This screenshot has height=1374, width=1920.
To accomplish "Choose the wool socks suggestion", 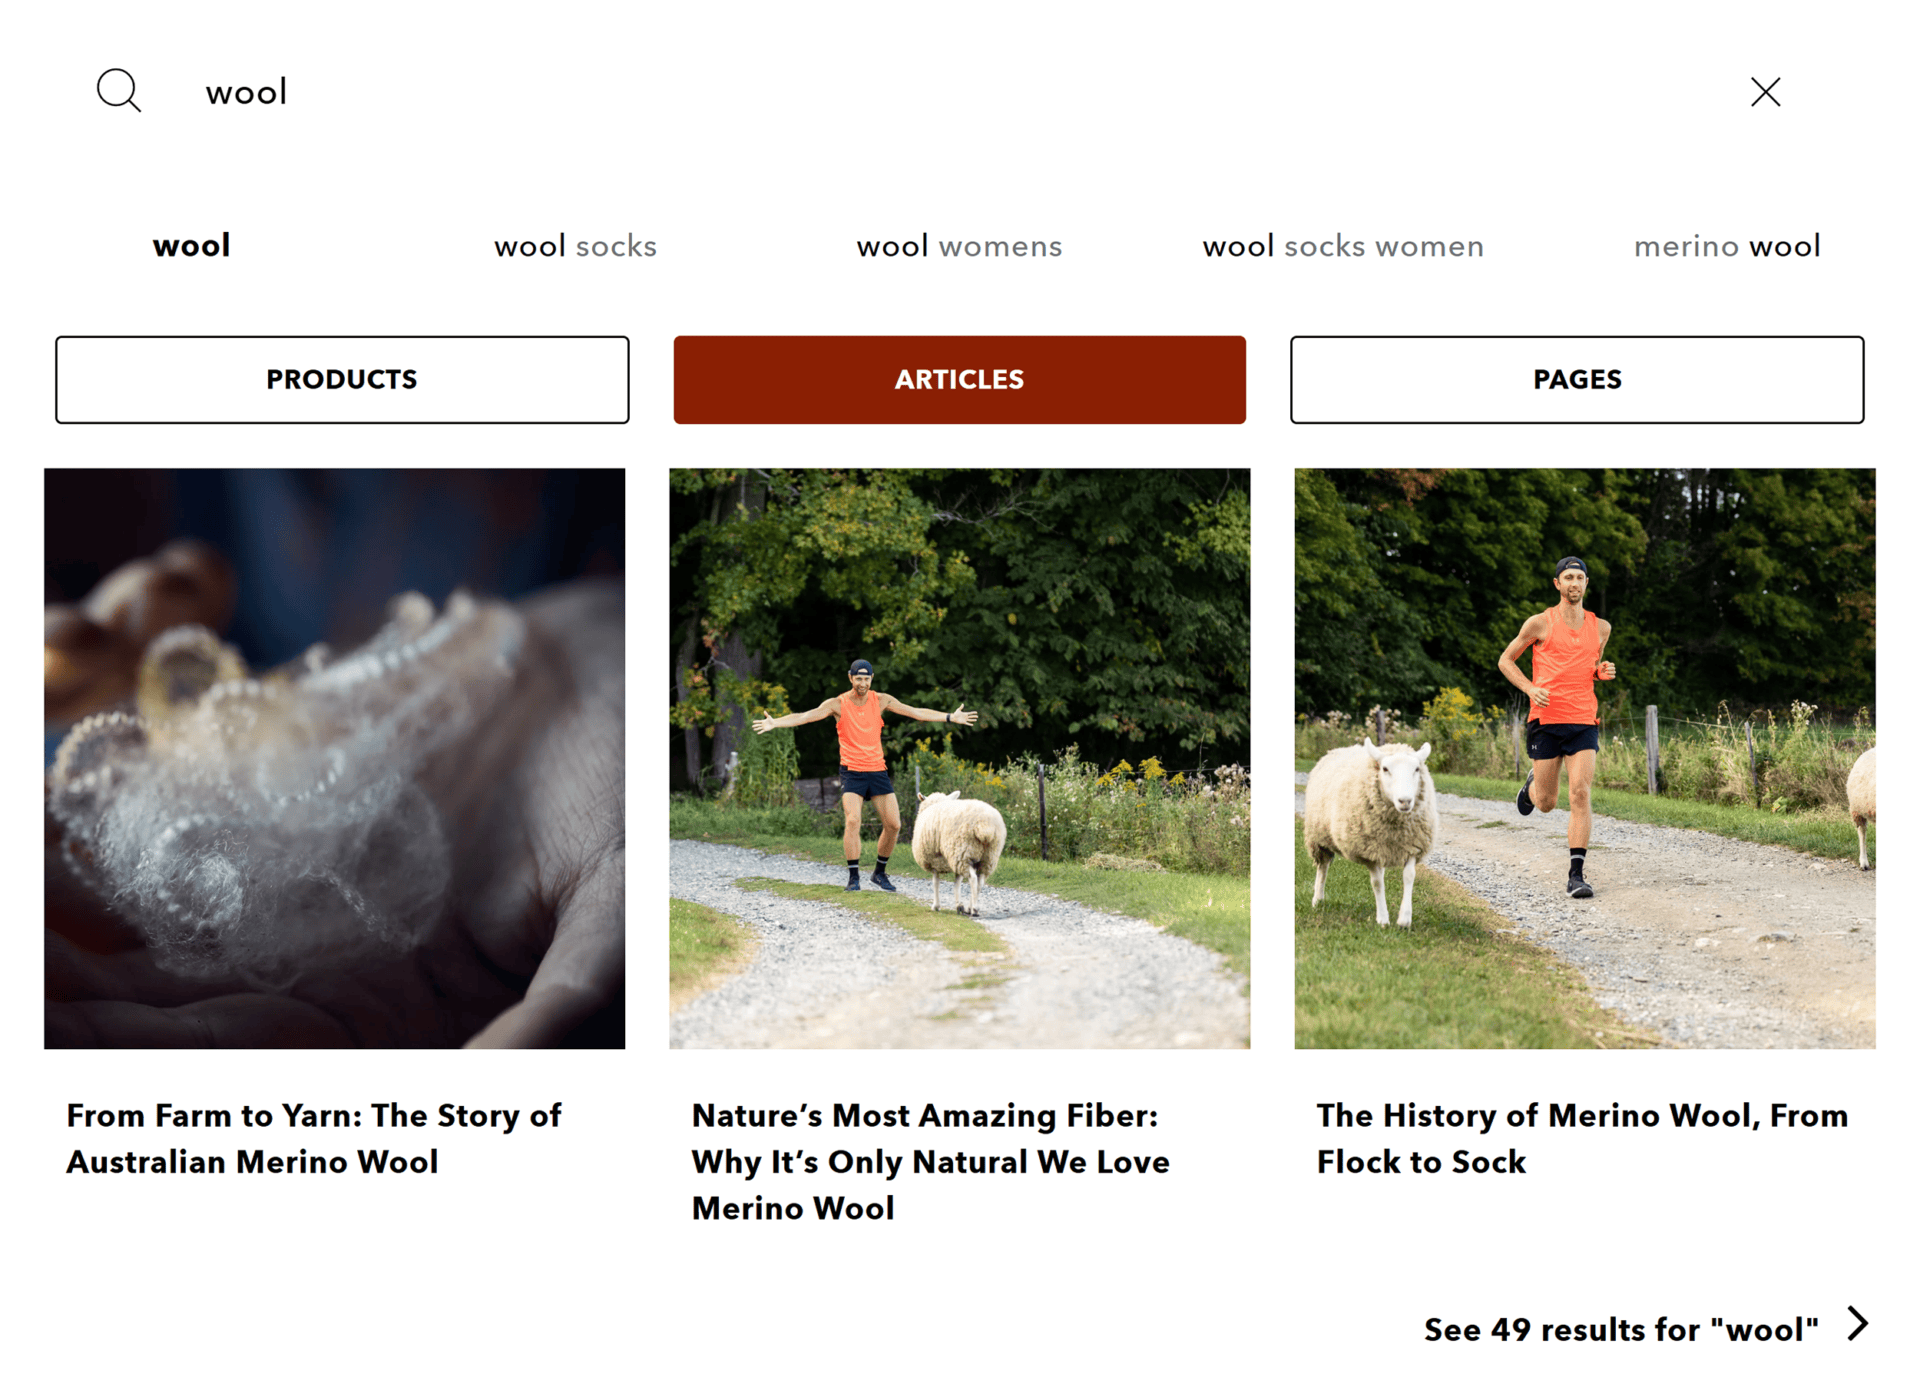I will click(x=575, y=246).
